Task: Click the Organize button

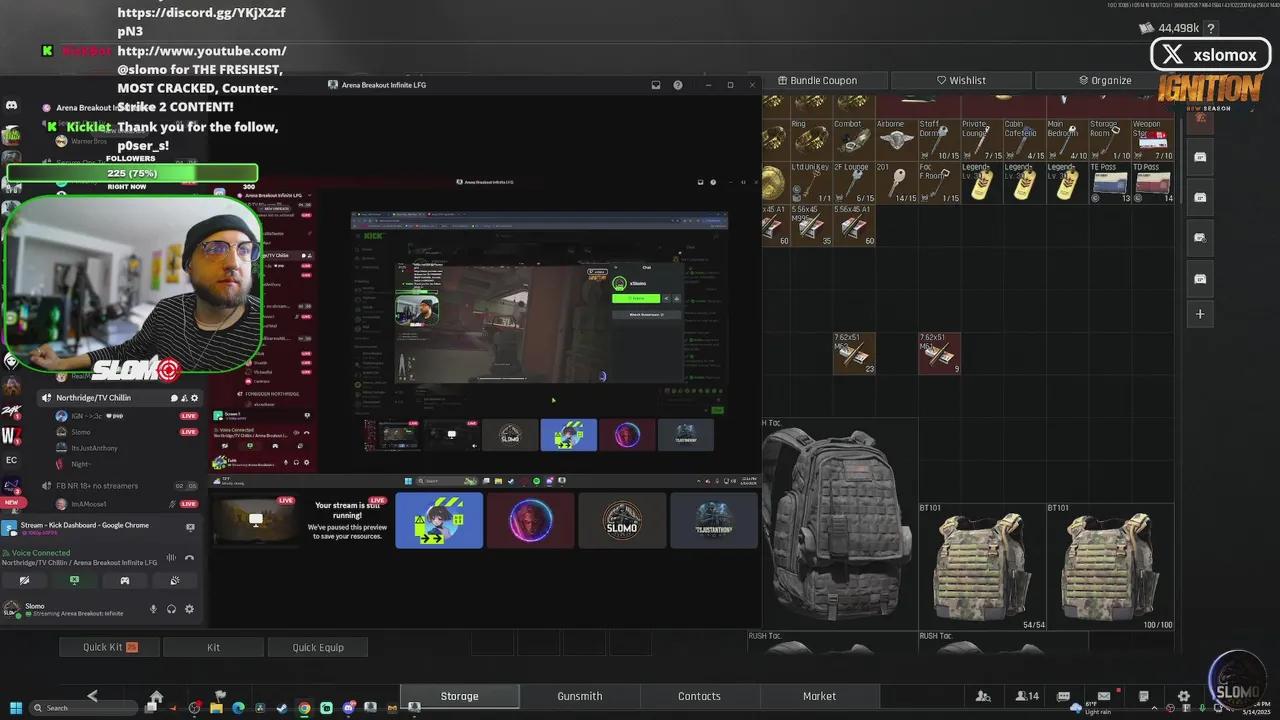Action: tap(1105, 80)
